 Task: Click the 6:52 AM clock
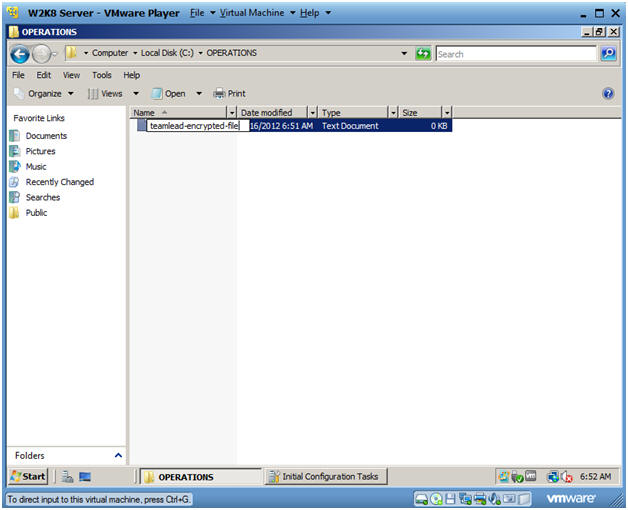click(595, 476)
